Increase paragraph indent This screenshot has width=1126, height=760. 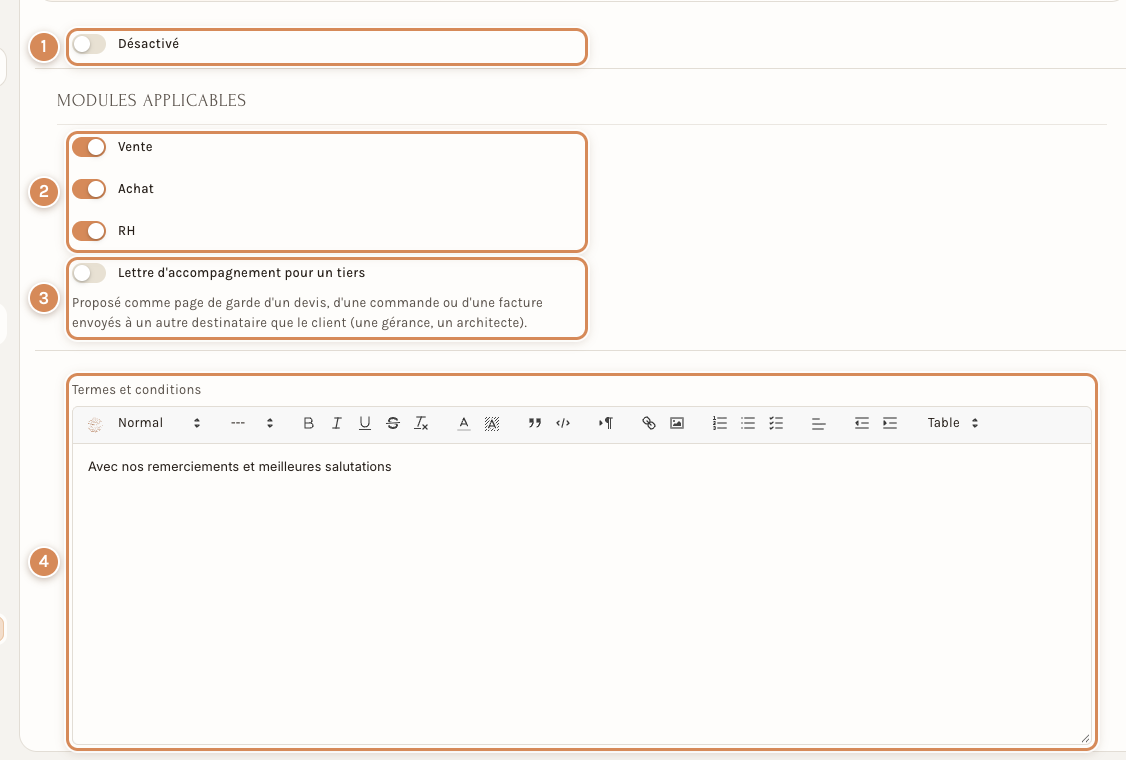point(890,423)
